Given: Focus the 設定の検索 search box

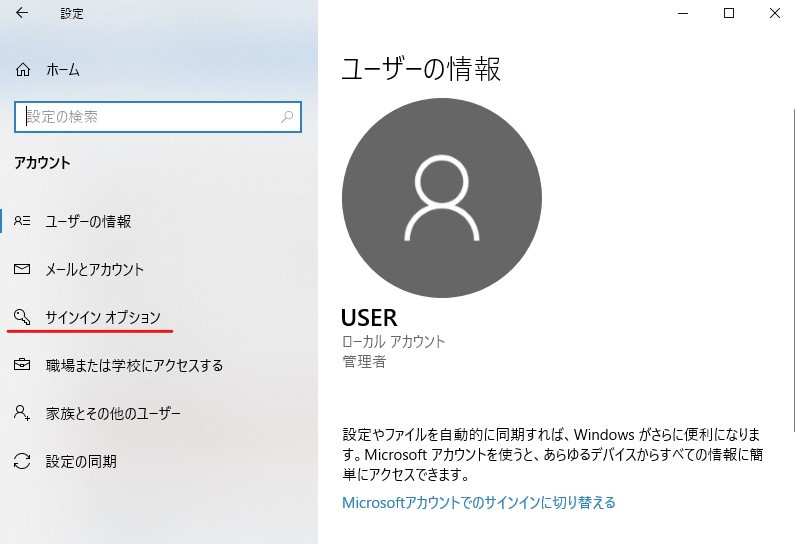Looking at the screenshot, I should click(x=158, y=117).
